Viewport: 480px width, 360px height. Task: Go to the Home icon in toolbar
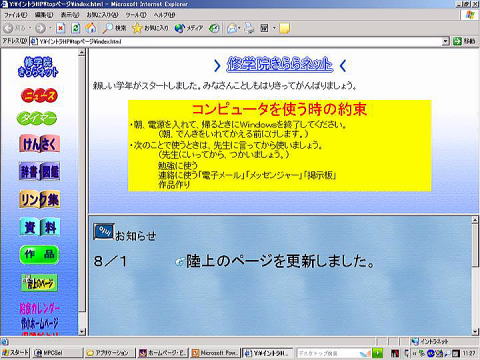click(x=90, y=28)
